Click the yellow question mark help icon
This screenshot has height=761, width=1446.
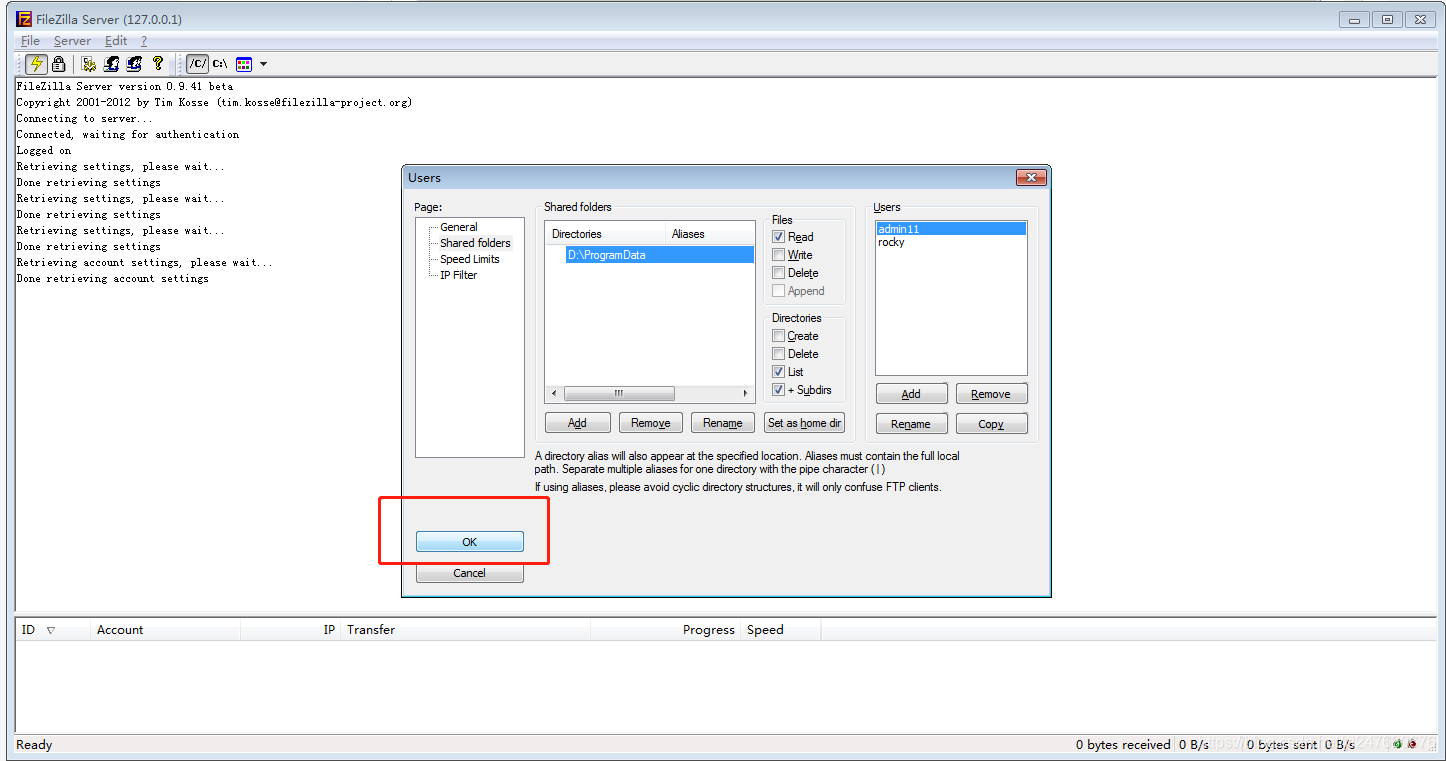tap(157, 64)
